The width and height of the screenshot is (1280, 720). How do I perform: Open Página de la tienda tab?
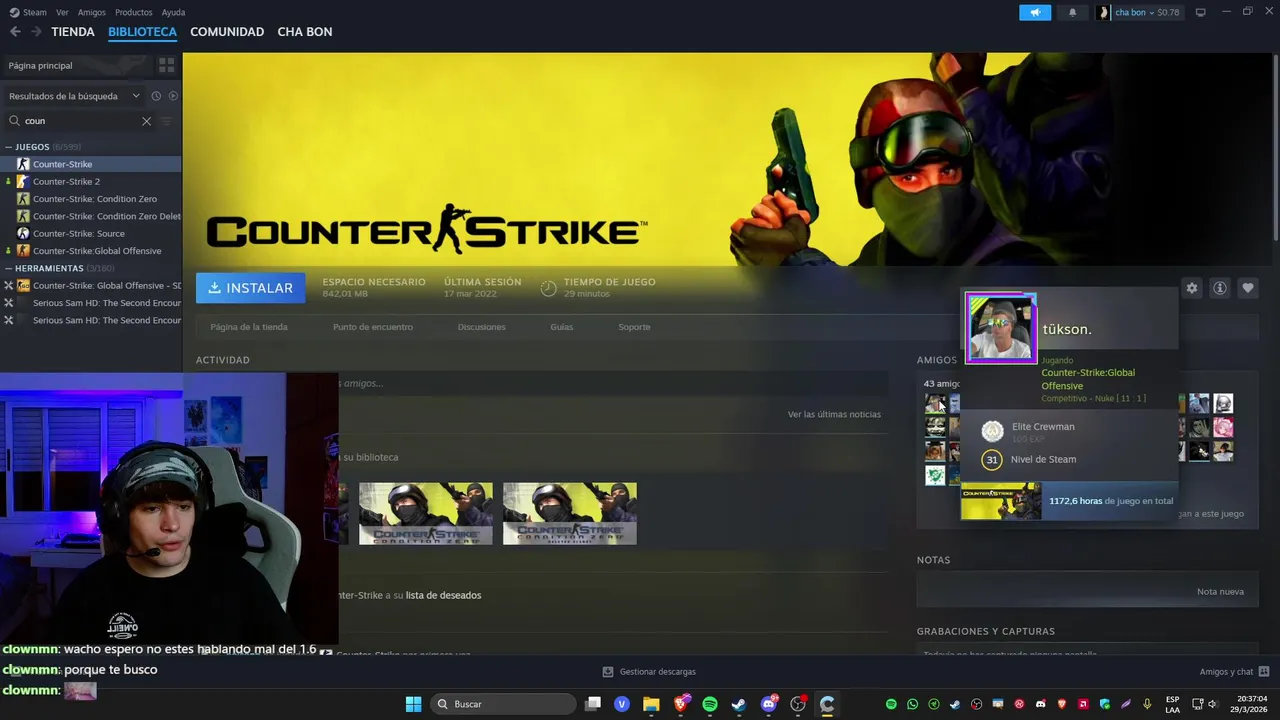(249, 327)
